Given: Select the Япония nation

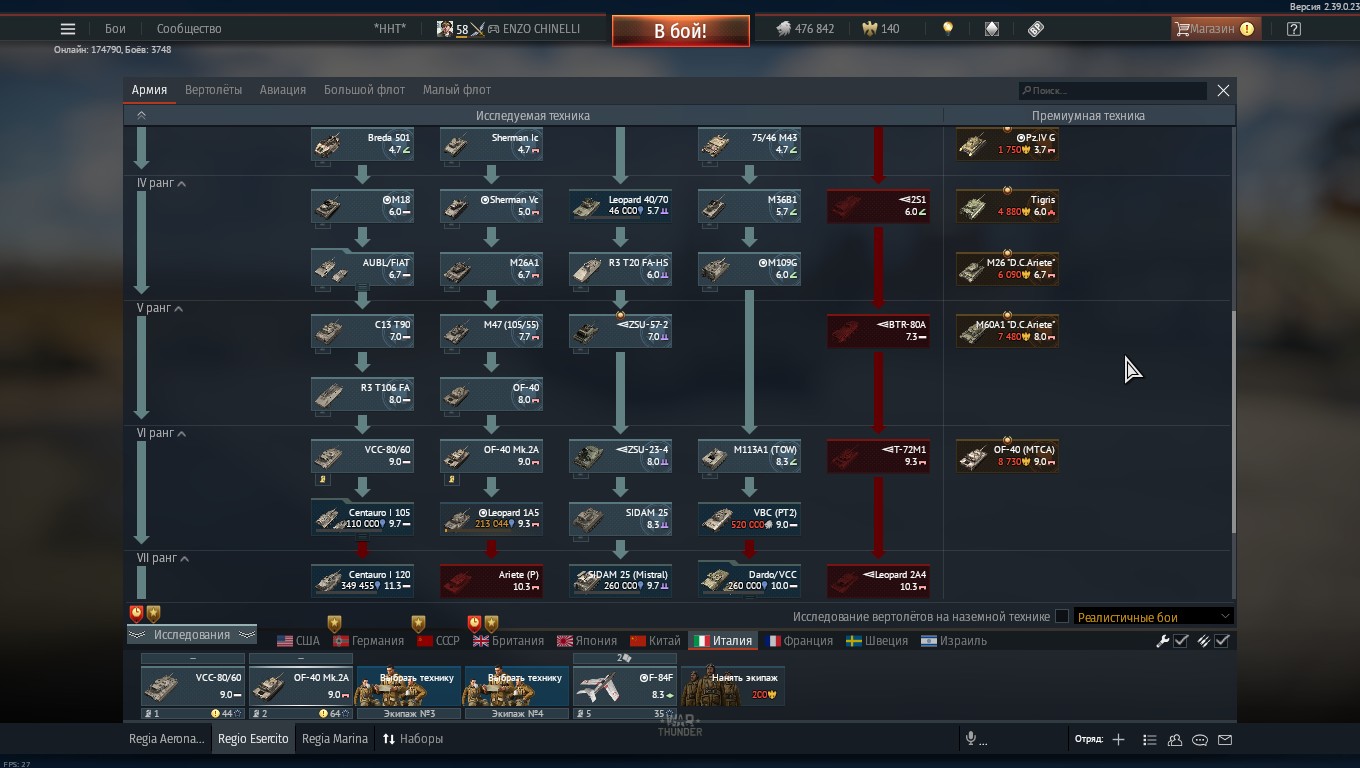Looking at the screenshot, I should pos(587,641).
